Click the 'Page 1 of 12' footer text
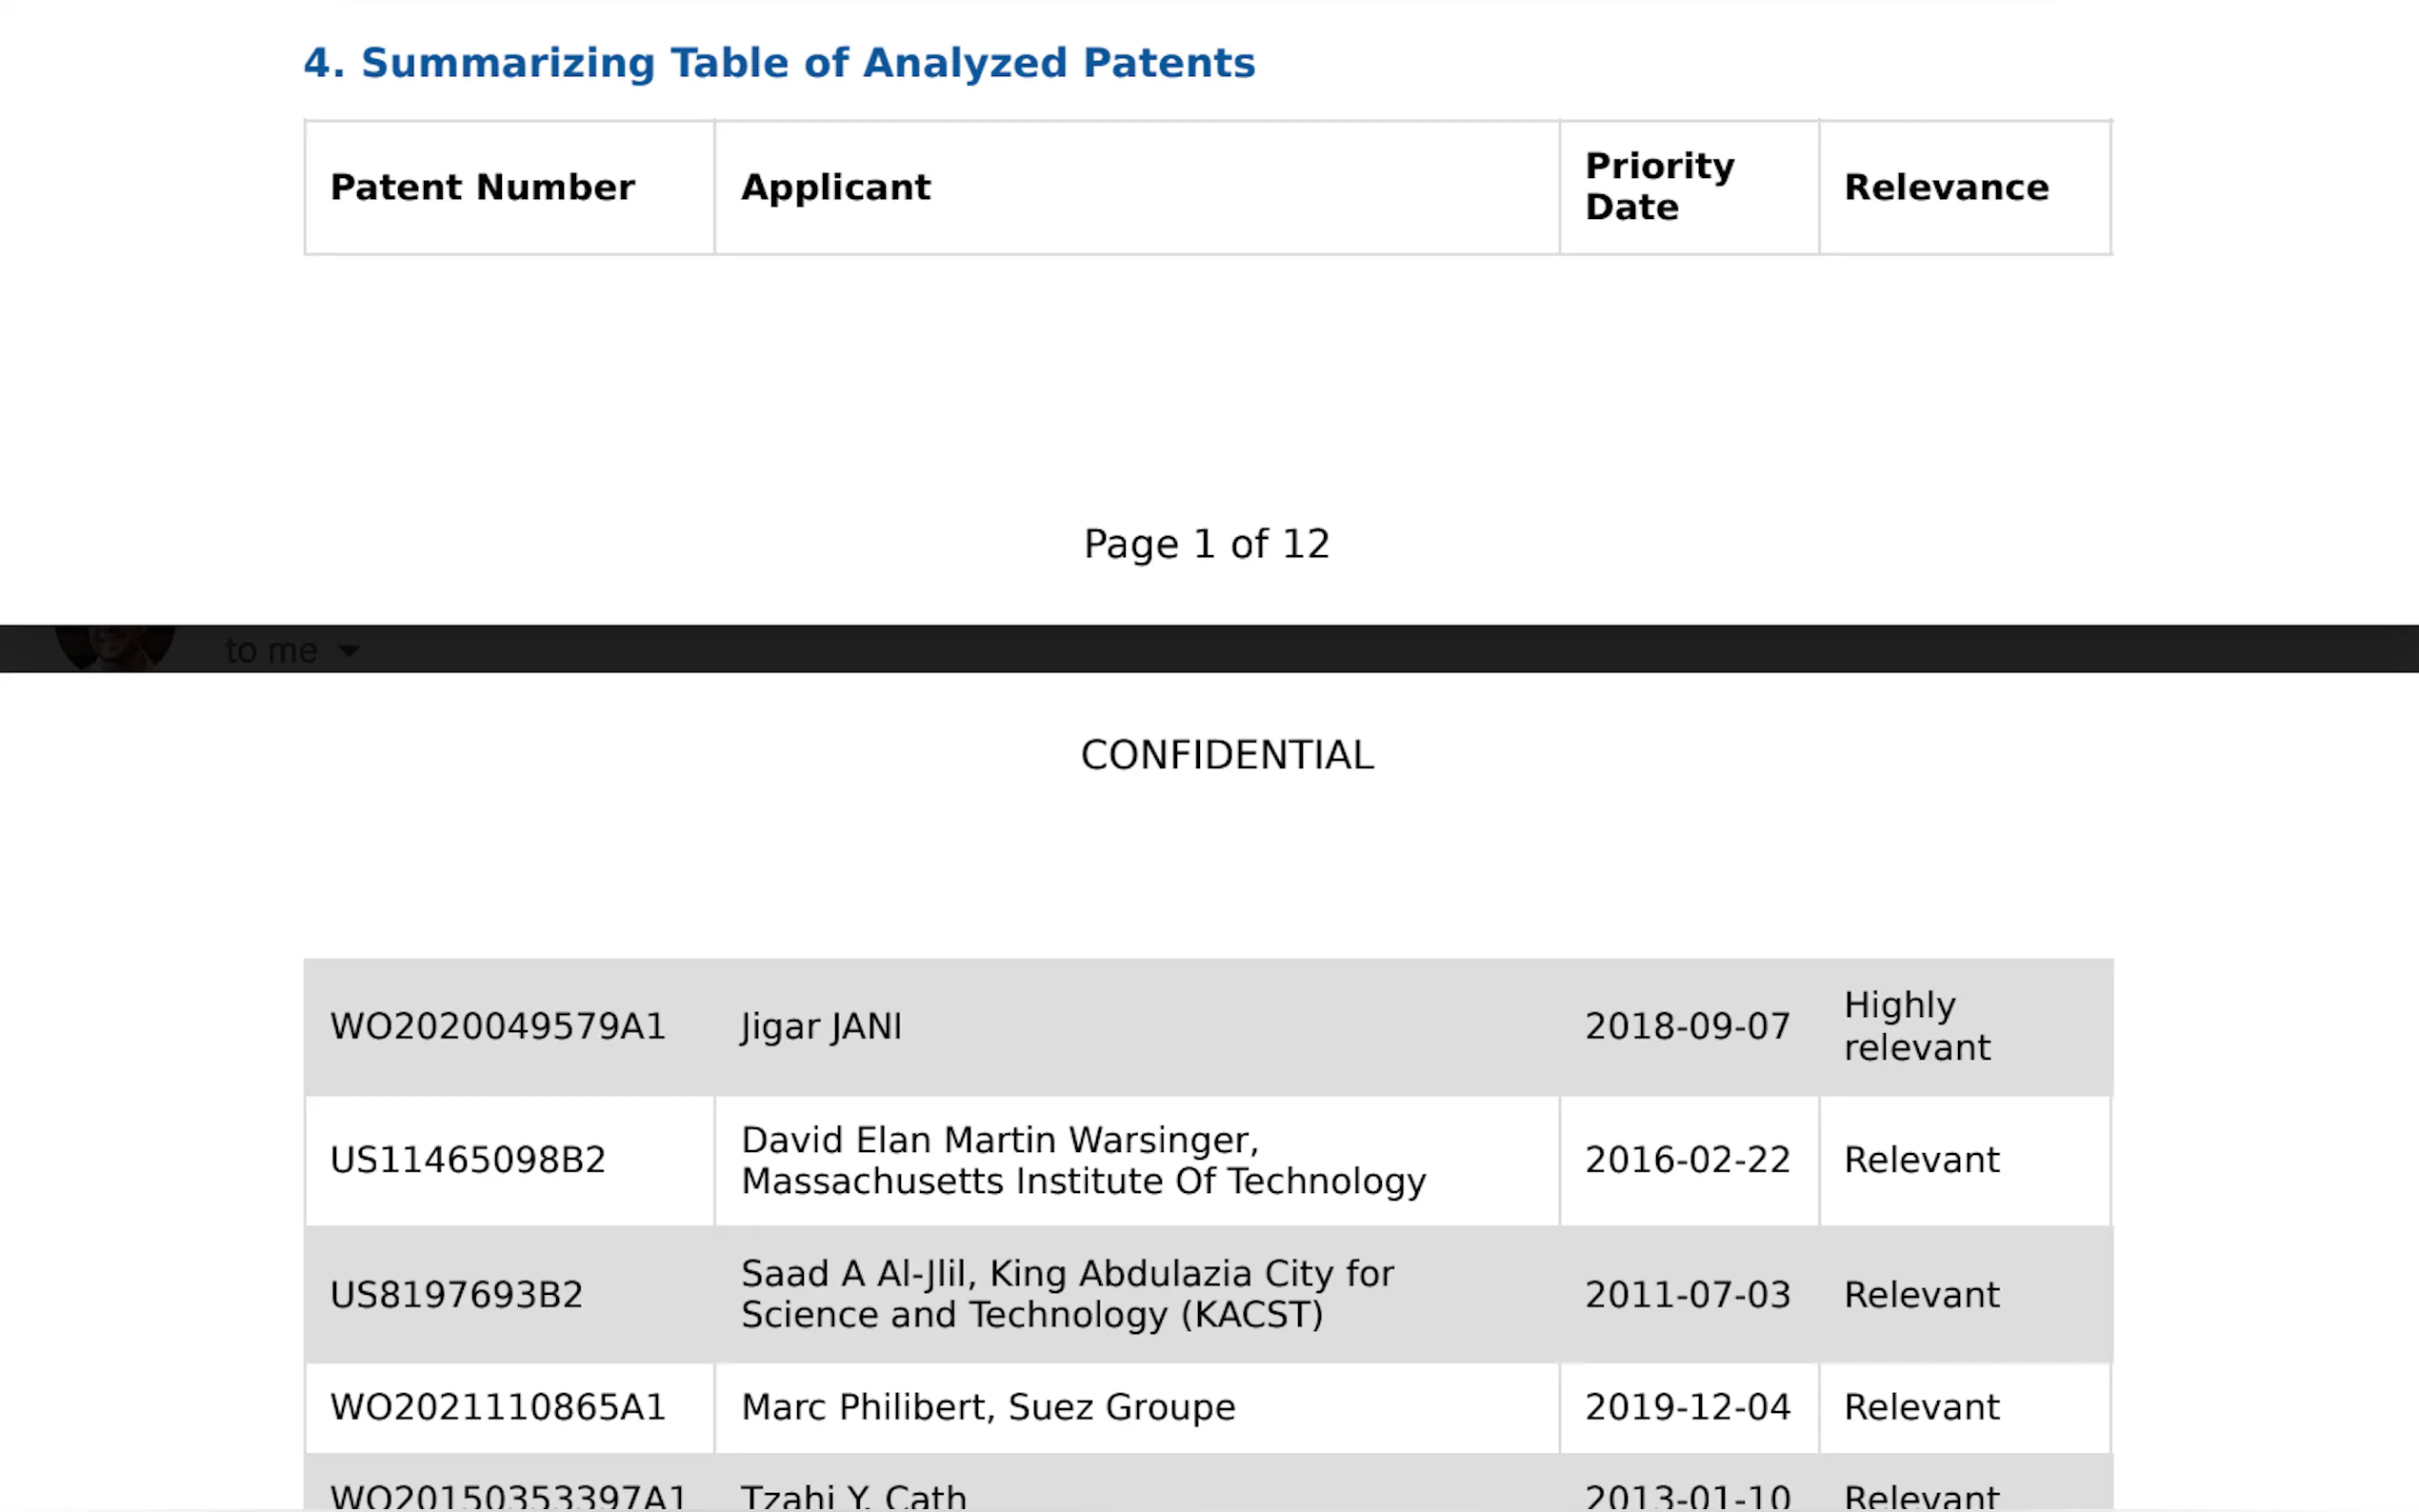The width and height of the screenshot is (2419, 1512). (x=1206, y=544)
